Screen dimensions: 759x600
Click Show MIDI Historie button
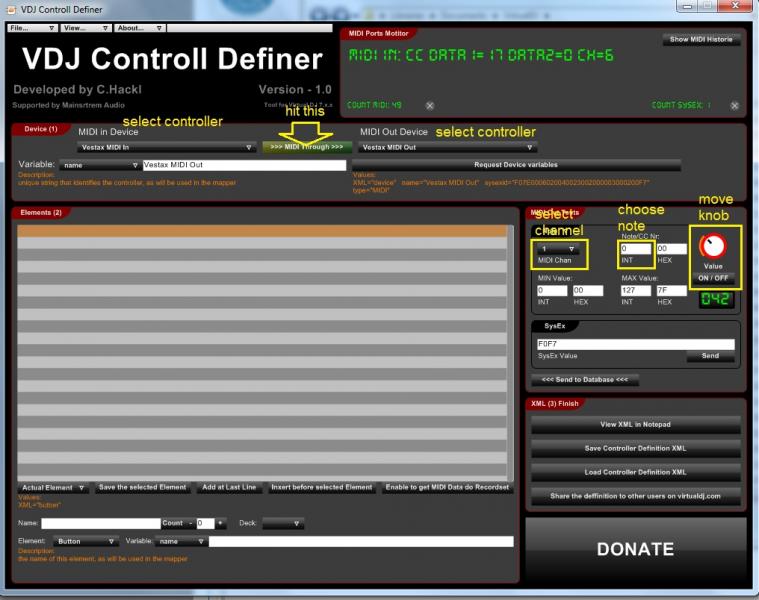pos(701,39)
